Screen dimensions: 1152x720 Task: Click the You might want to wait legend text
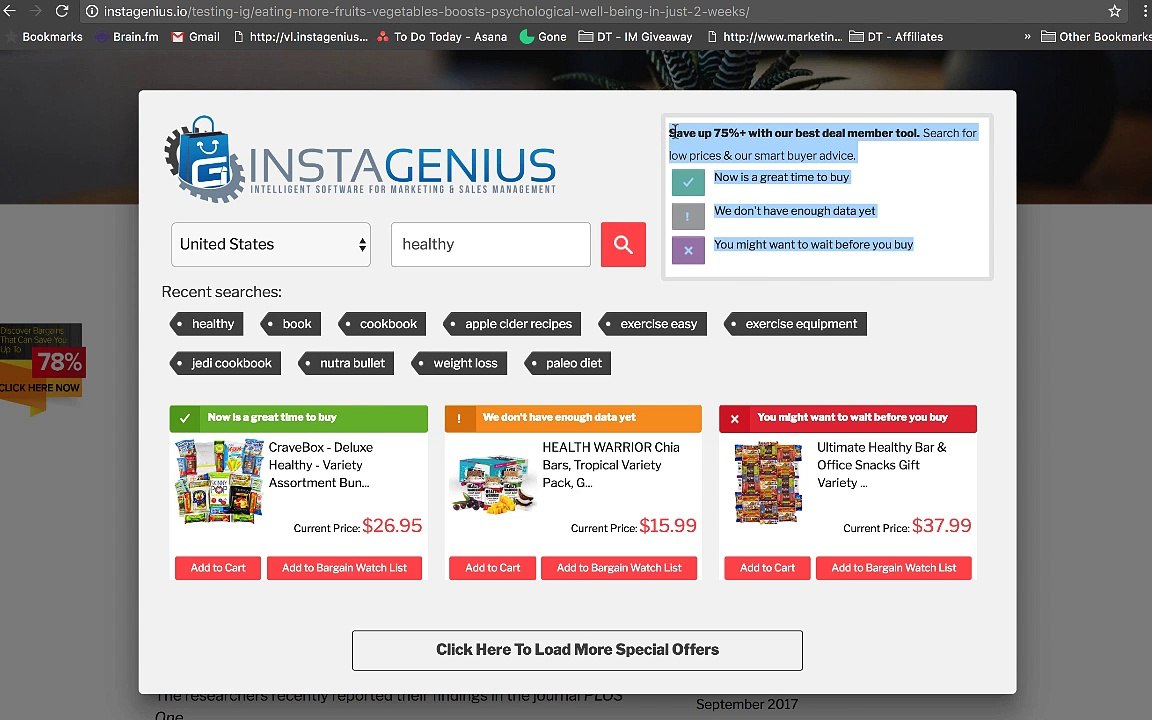(813, 245)
